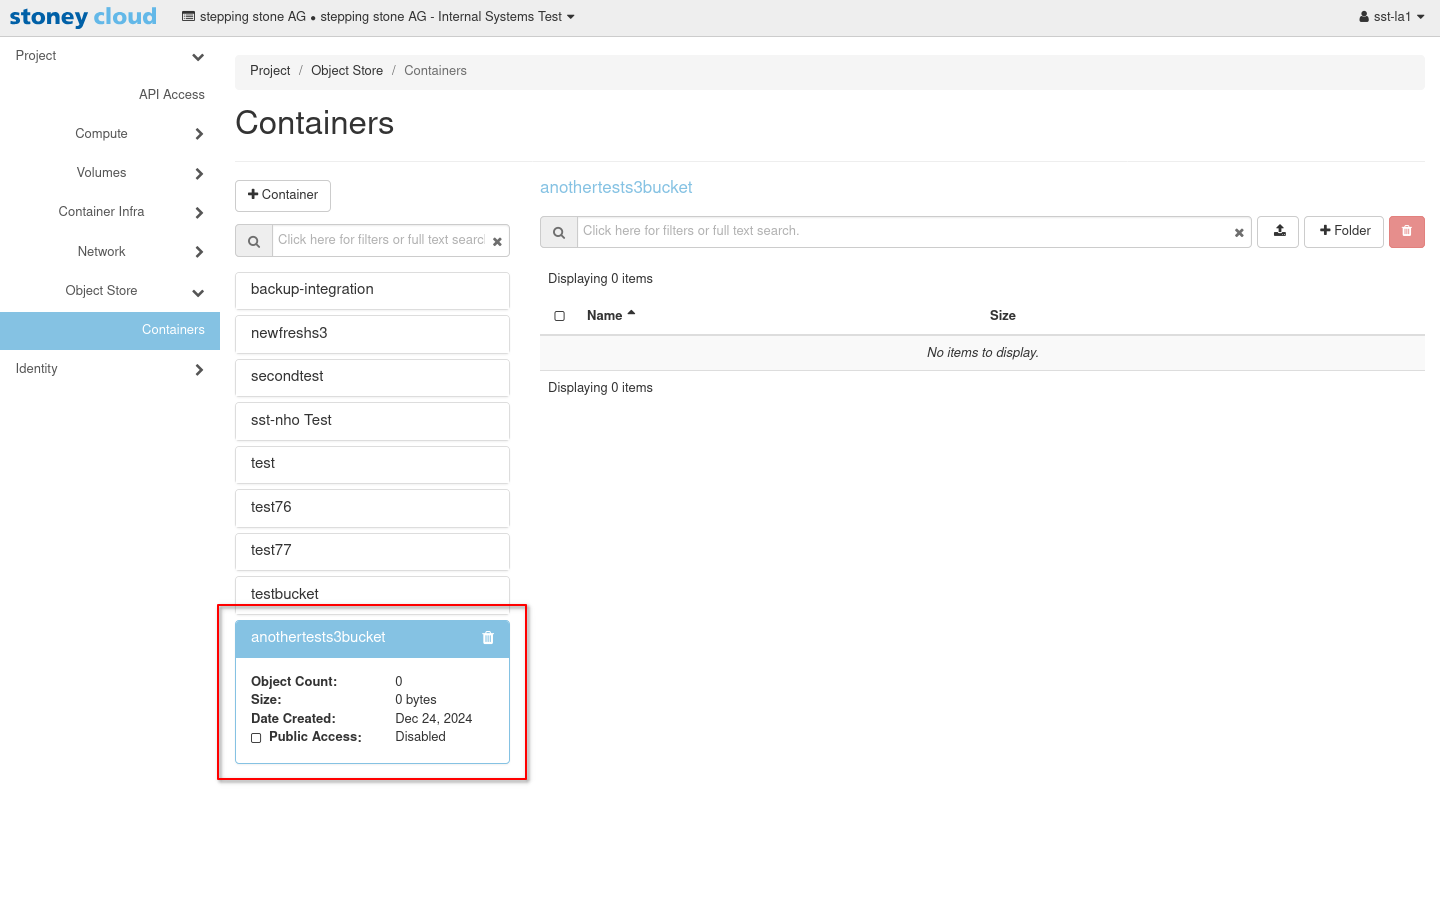Sort objects by the Name column arrow
1440x900 pixels.
pyautogui.click(x=631, y=314)
